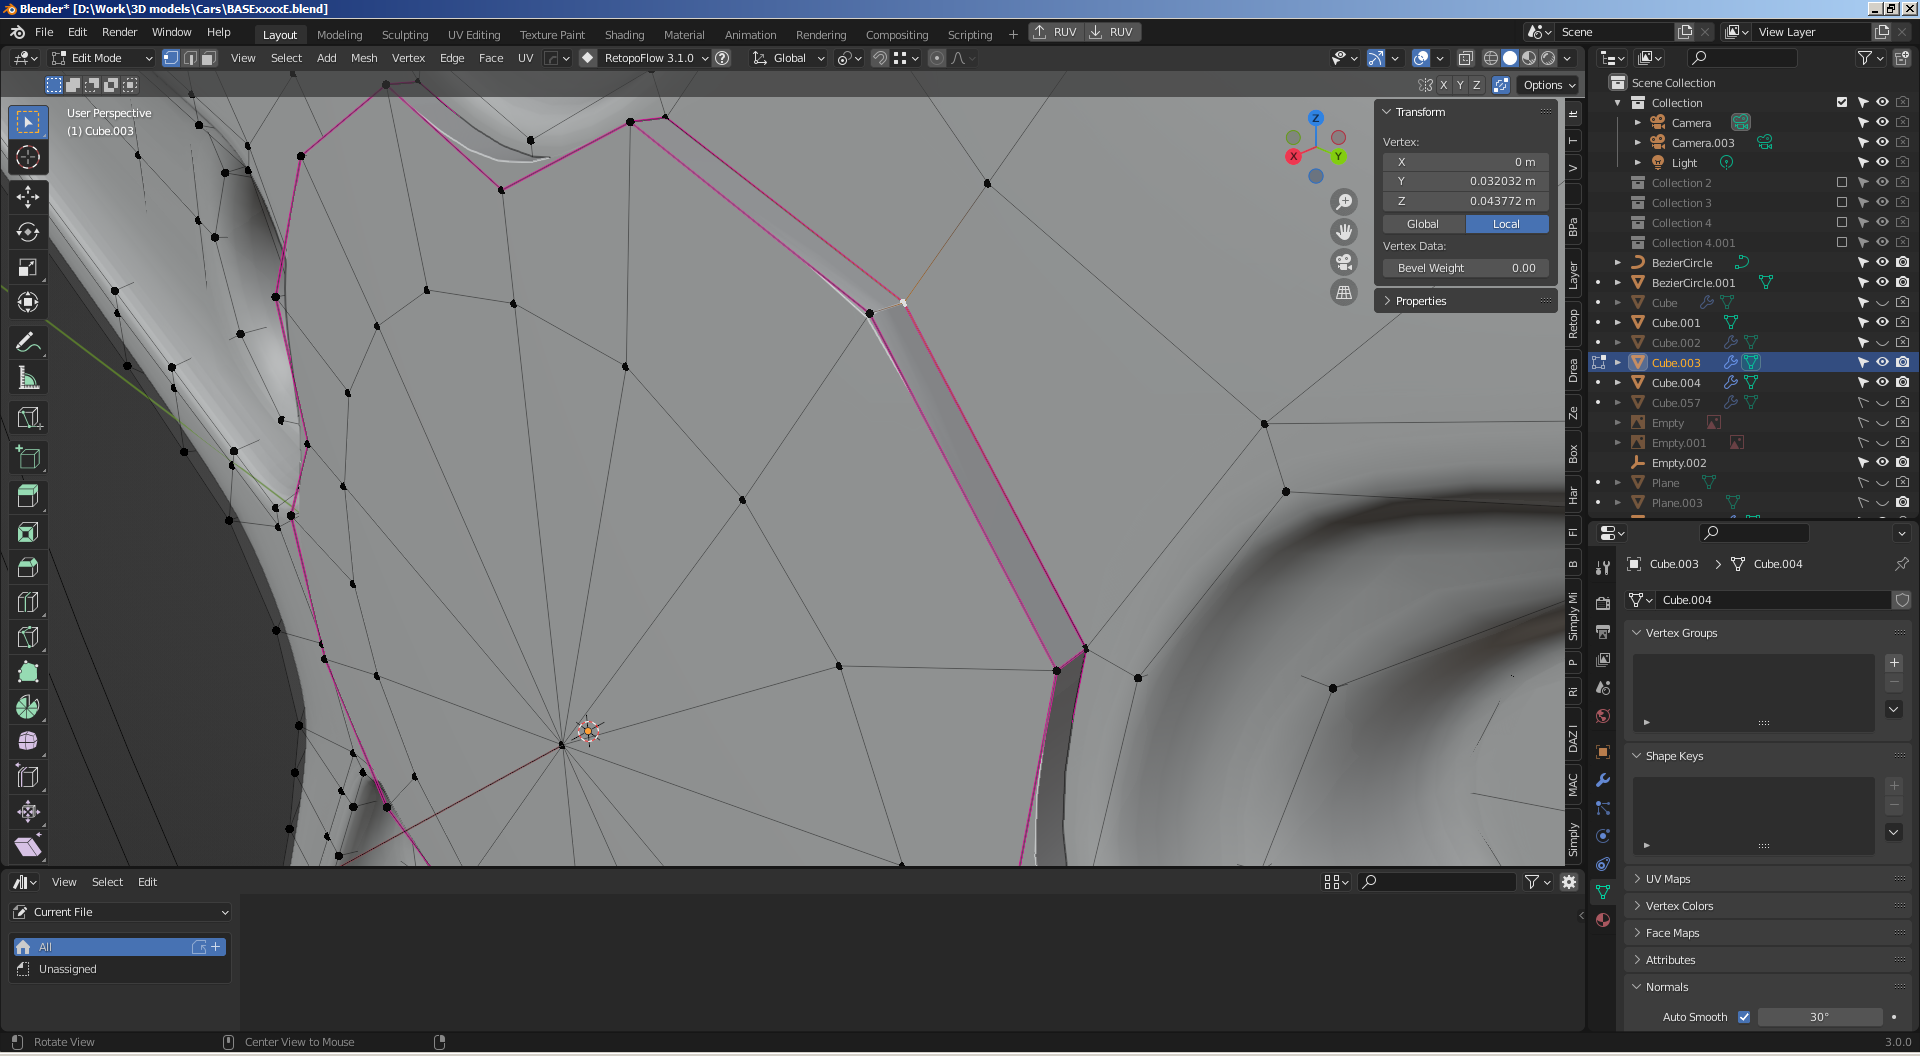Switch to the Sculpting workspace tab
The width and height of the screenshot is (1920, 1056).
[404, 34]
